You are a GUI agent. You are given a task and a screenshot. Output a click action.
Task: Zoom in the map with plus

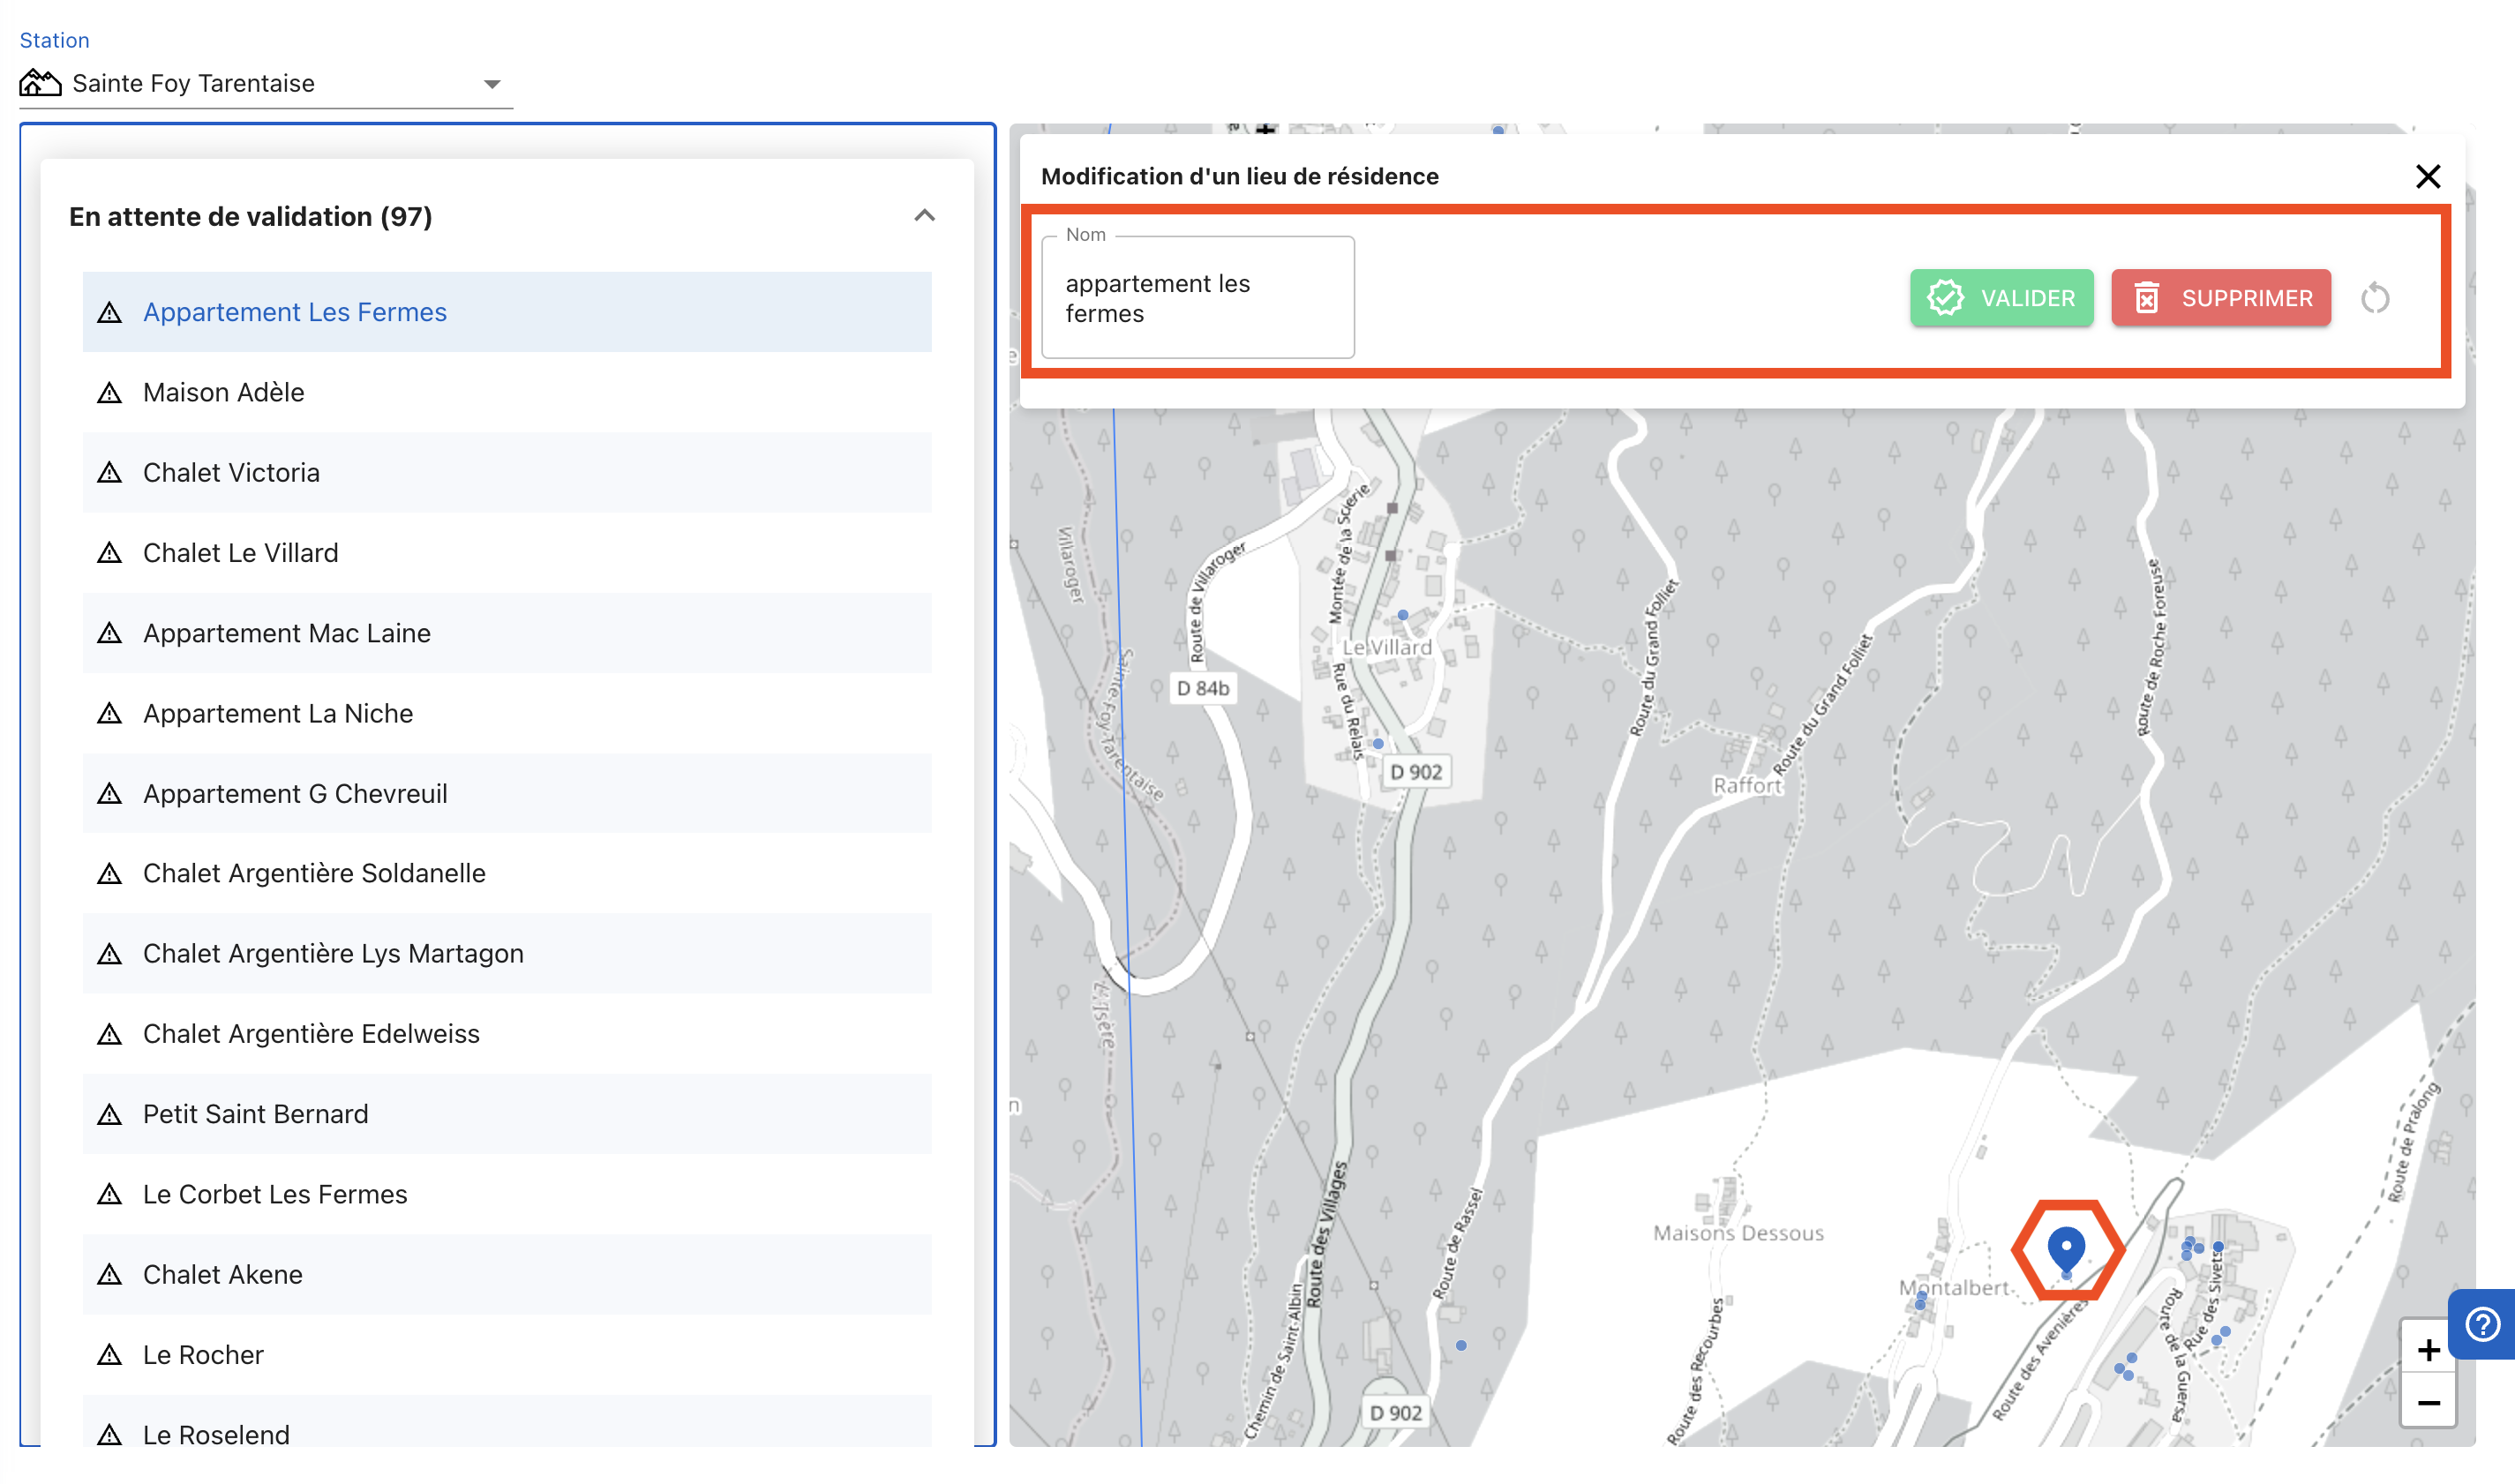point(2427,1351)
